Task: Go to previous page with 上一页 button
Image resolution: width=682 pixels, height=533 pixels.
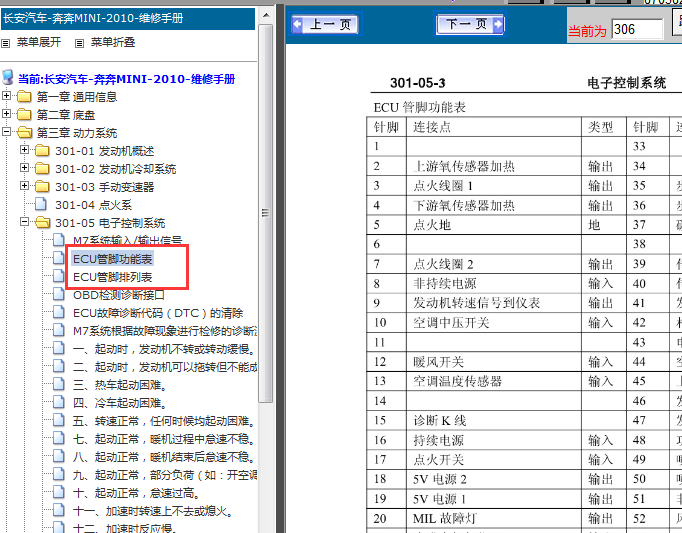Action: pos(325,24)
